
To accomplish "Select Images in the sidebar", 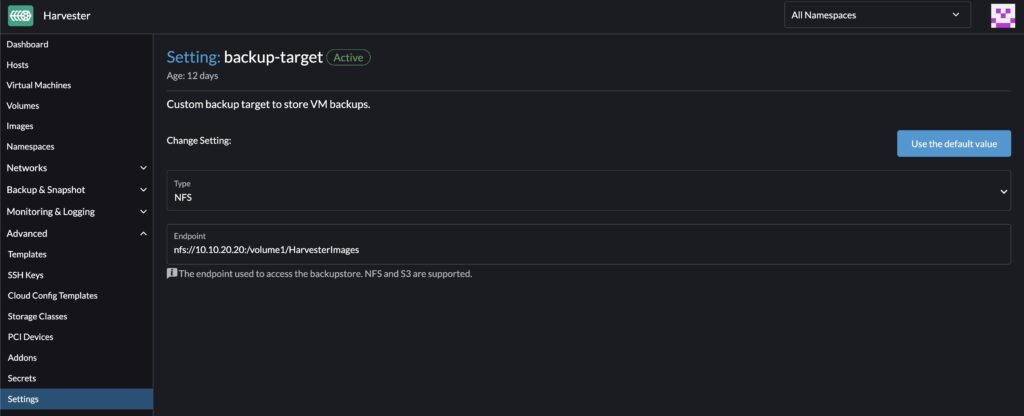I will coord(20,126).
